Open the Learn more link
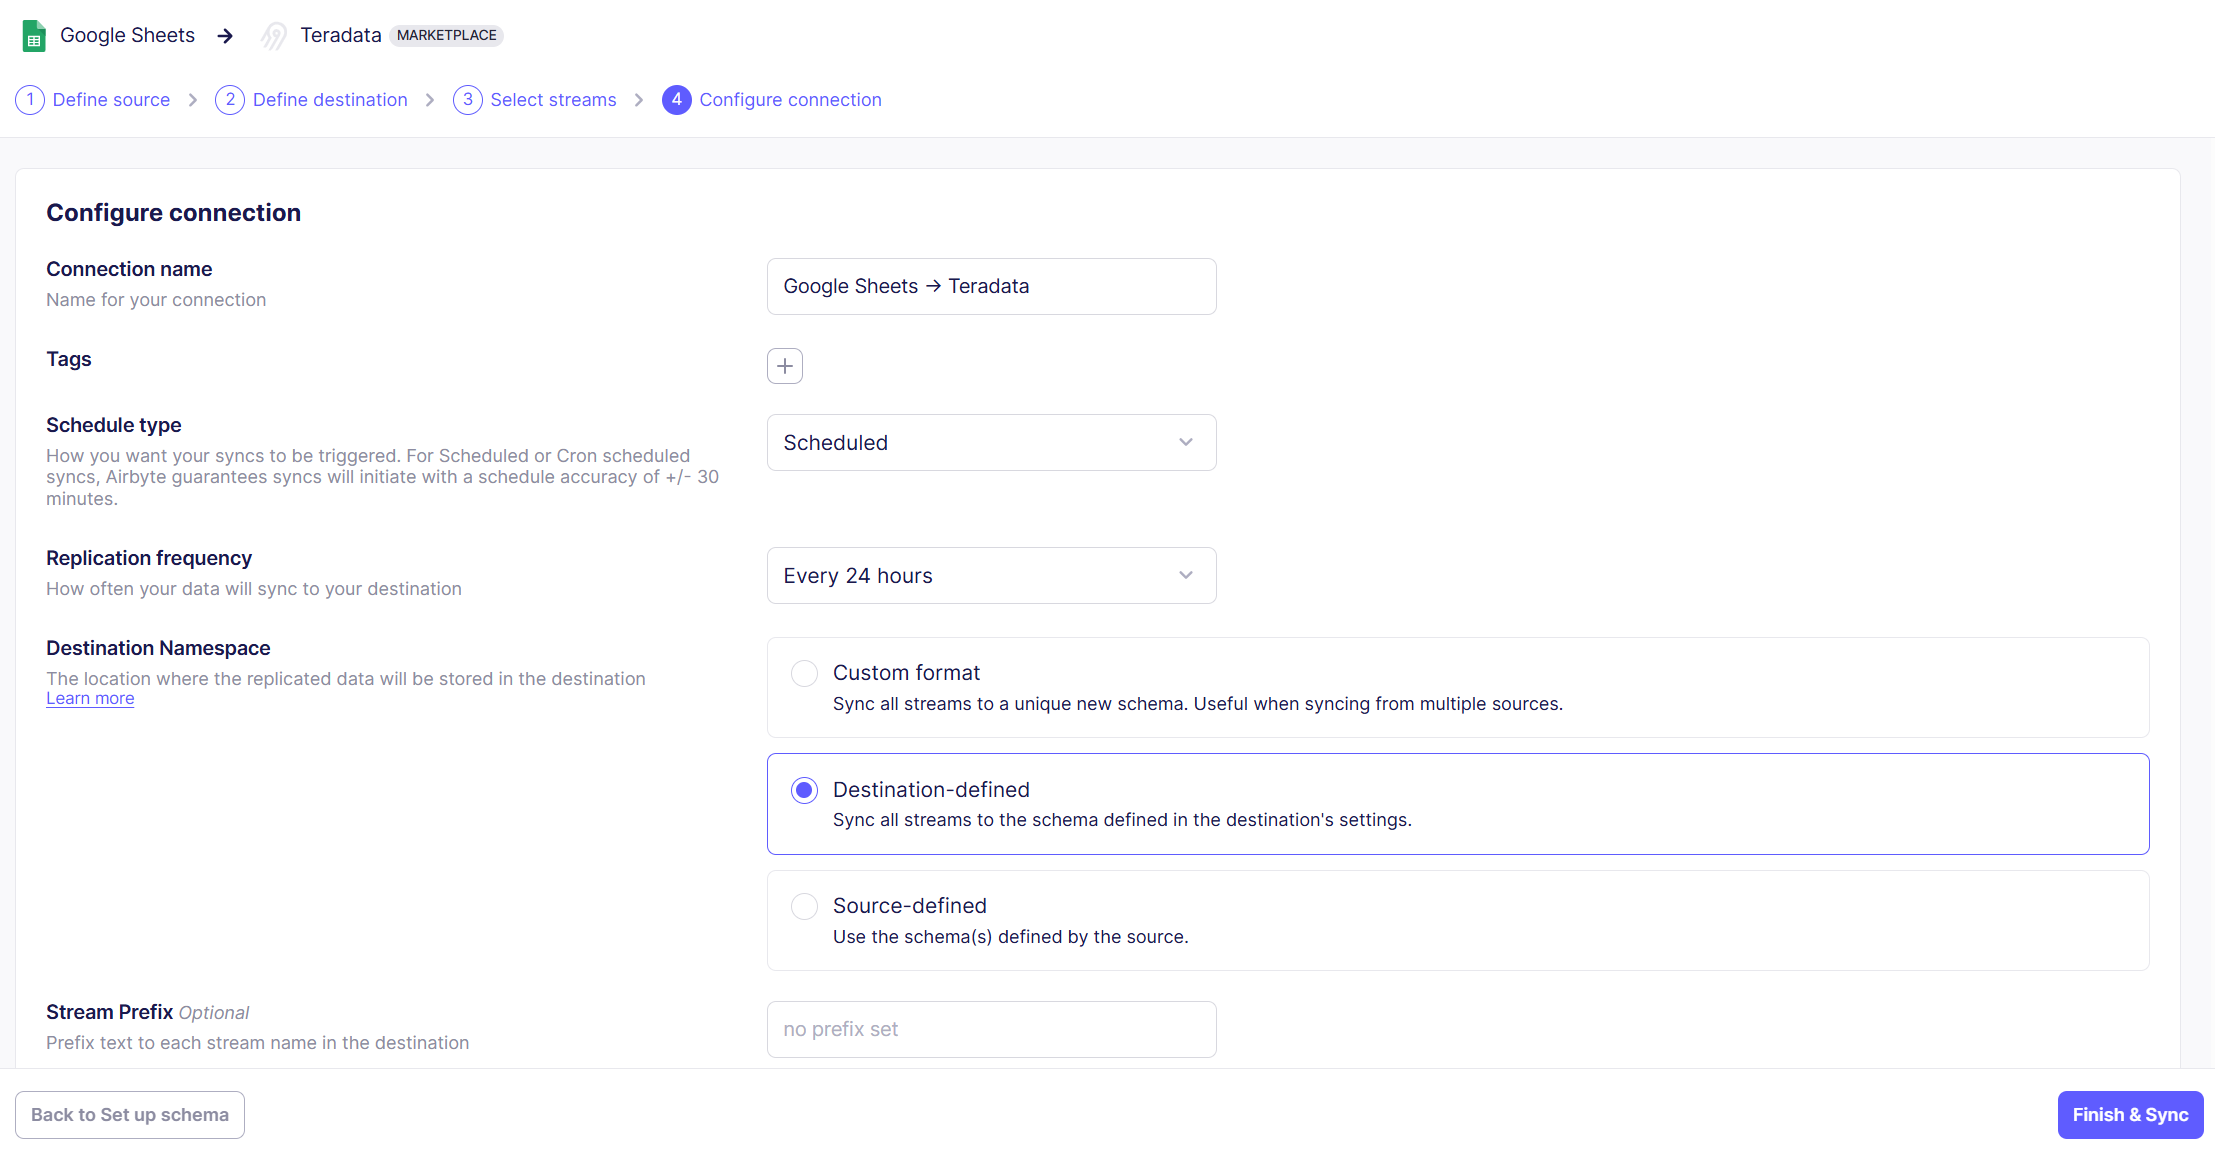The height and width of the screenshot is (1153, 2215). coord(90,698)
